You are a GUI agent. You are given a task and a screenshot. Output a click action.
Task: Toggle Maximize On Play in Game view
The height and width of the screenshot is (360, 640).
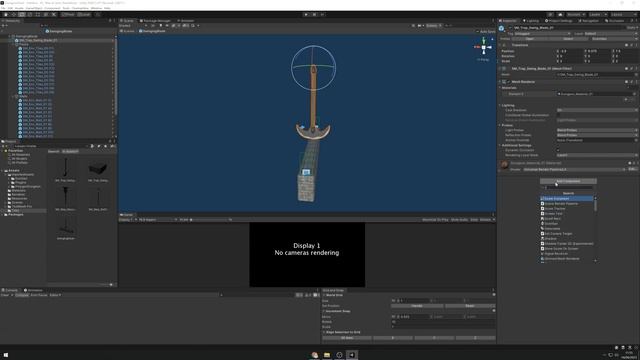(x=435, y=220)
